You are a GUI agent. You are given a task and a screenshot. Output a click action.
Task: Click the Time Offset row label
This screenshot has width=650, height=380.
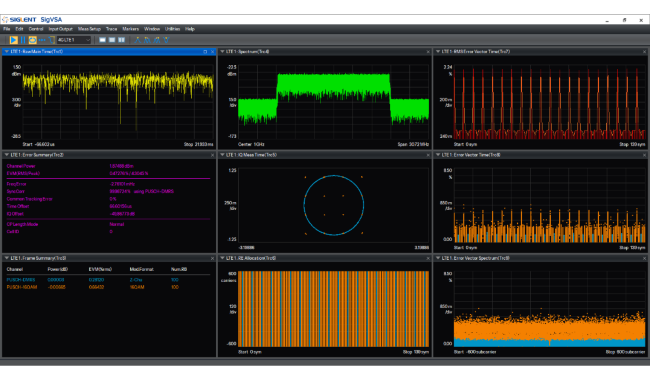coord(18,206)
